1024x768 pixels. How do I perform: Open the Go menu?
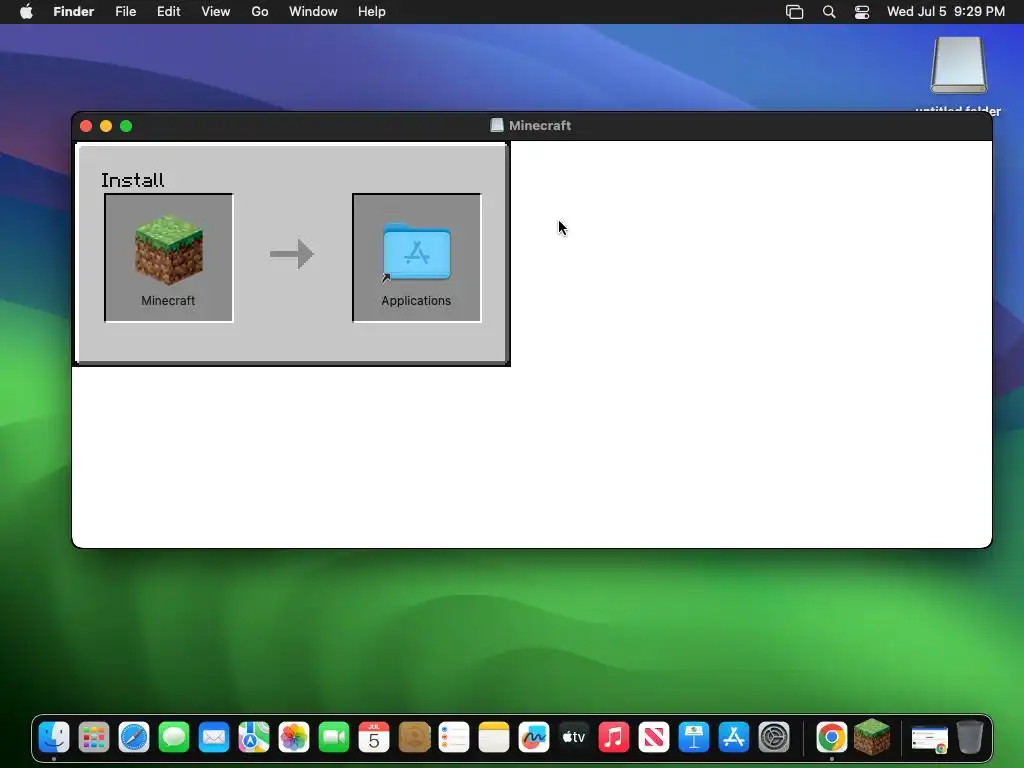[260, 11]
